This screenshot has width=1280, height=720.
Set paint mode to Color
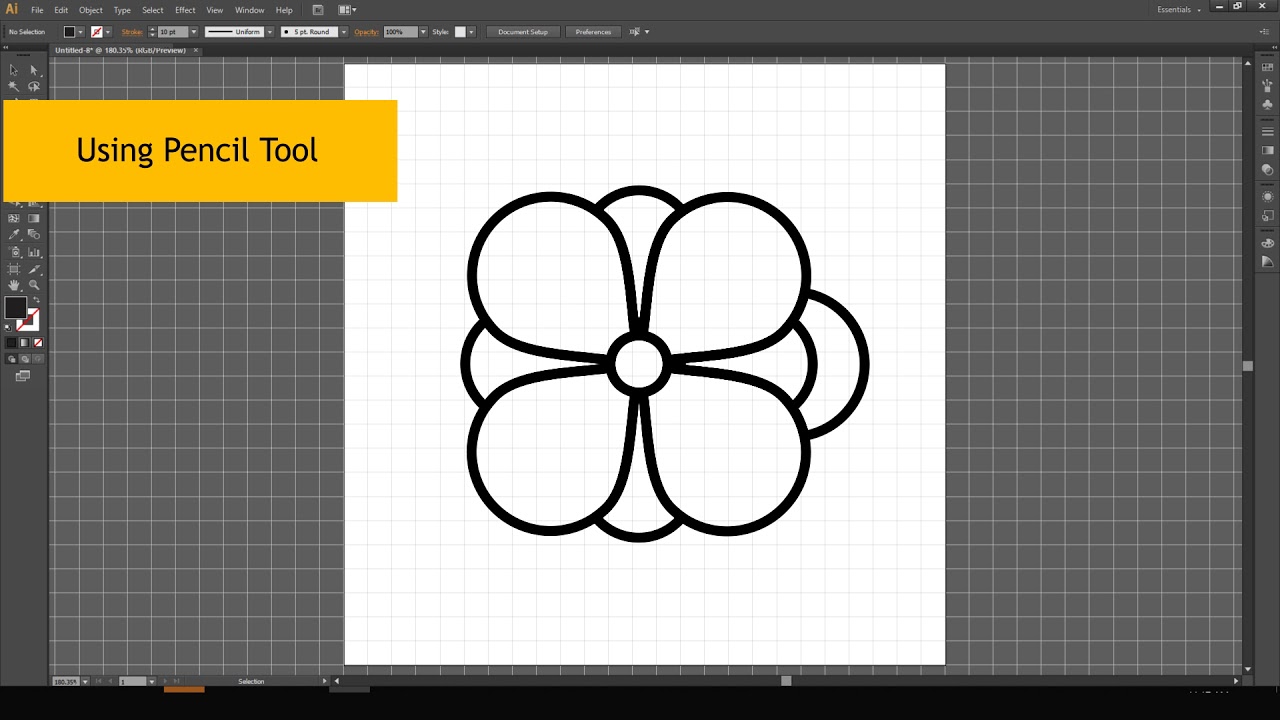click(11, 343)
